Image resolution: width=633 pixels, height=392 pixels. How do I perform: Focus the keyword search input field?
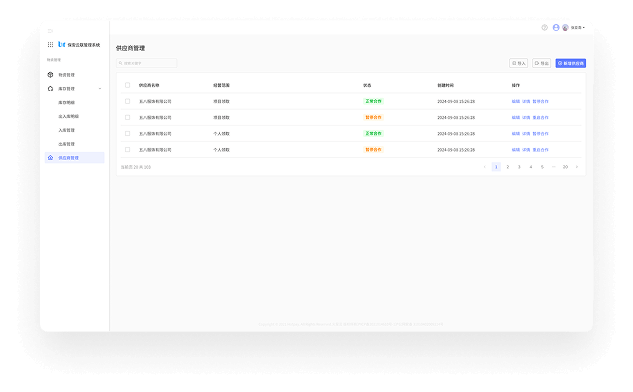pyautogui.click(x=147, y=63)
